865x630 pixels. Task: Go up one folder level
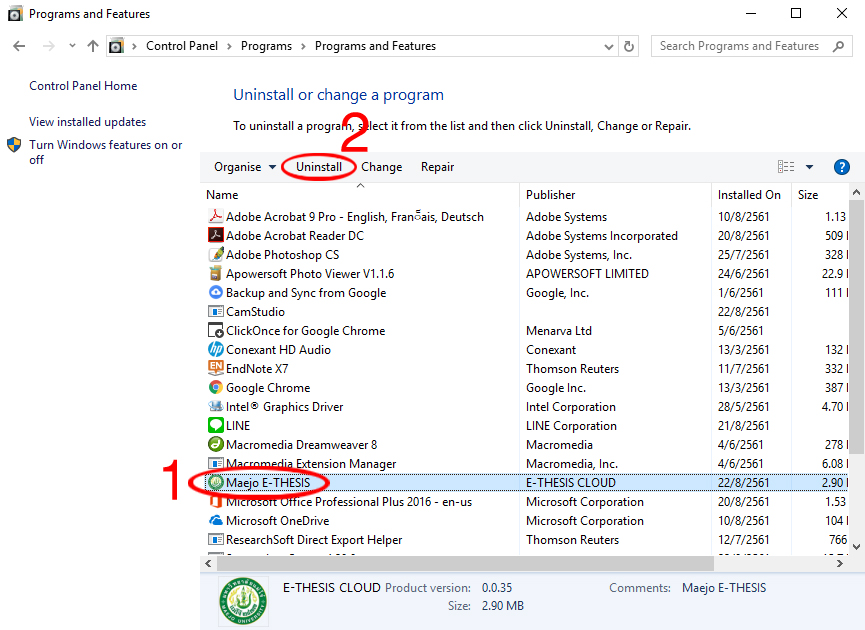[93, 46]
